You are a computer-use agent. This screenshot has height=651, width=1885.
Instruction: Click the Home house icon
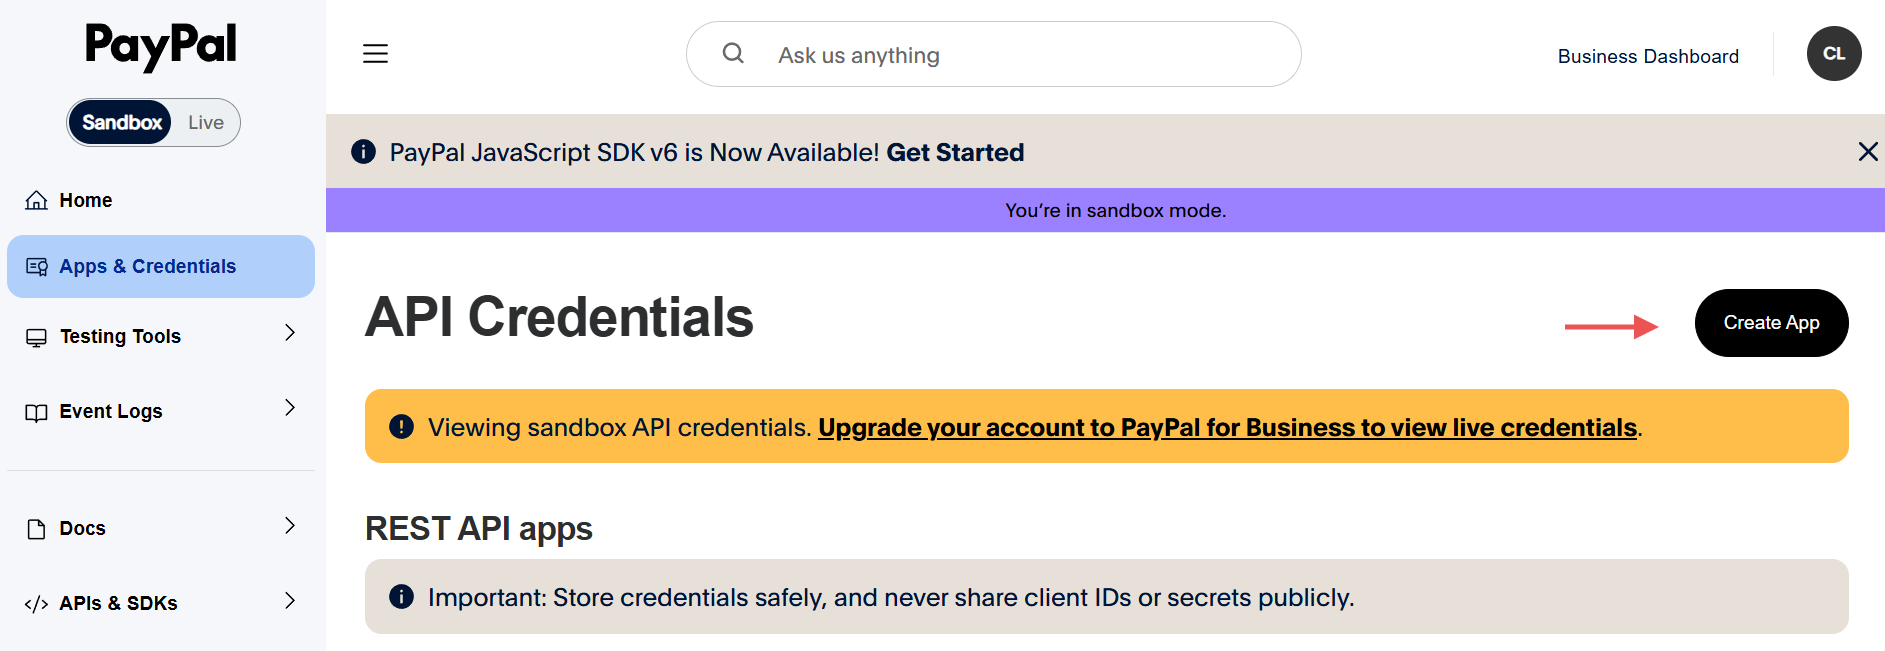[x=36, y=200]
